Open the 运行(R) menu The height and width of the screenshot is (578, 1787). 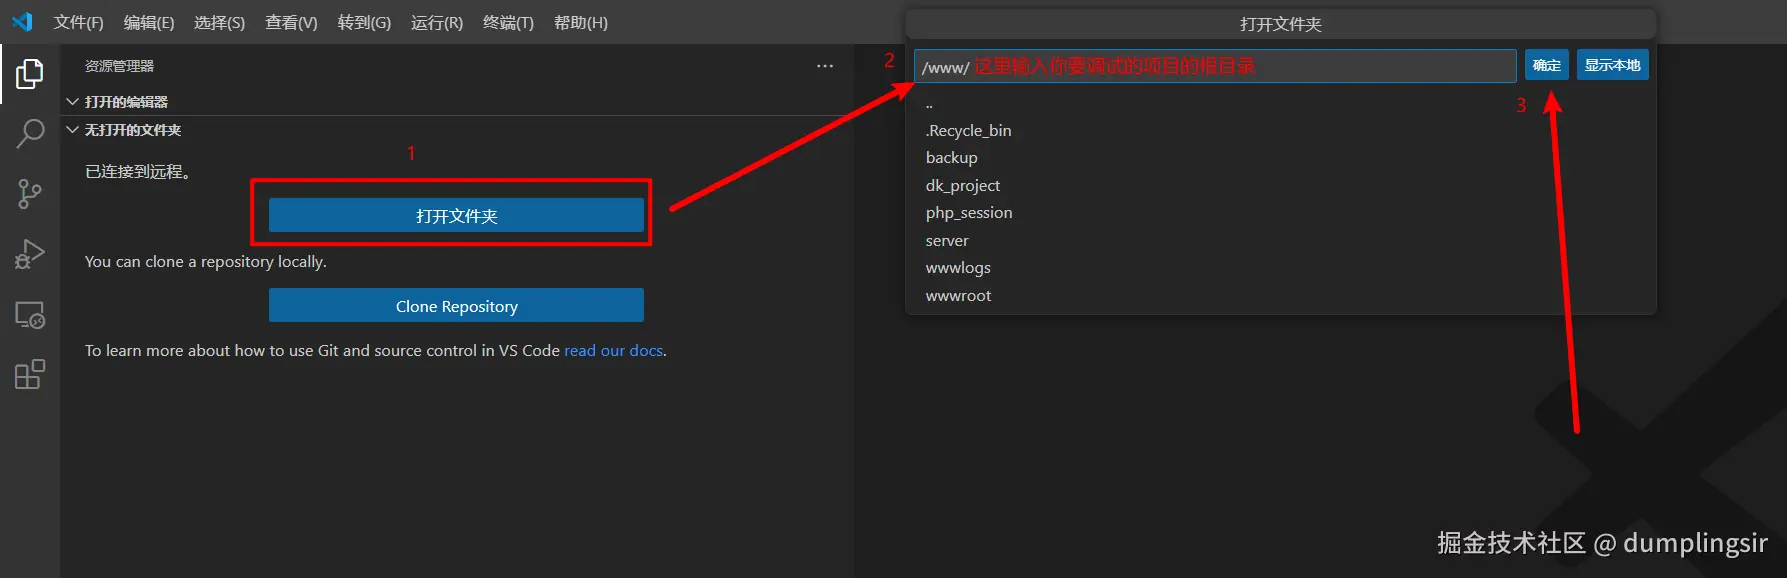pyautogui.click(x=437, y=22)
